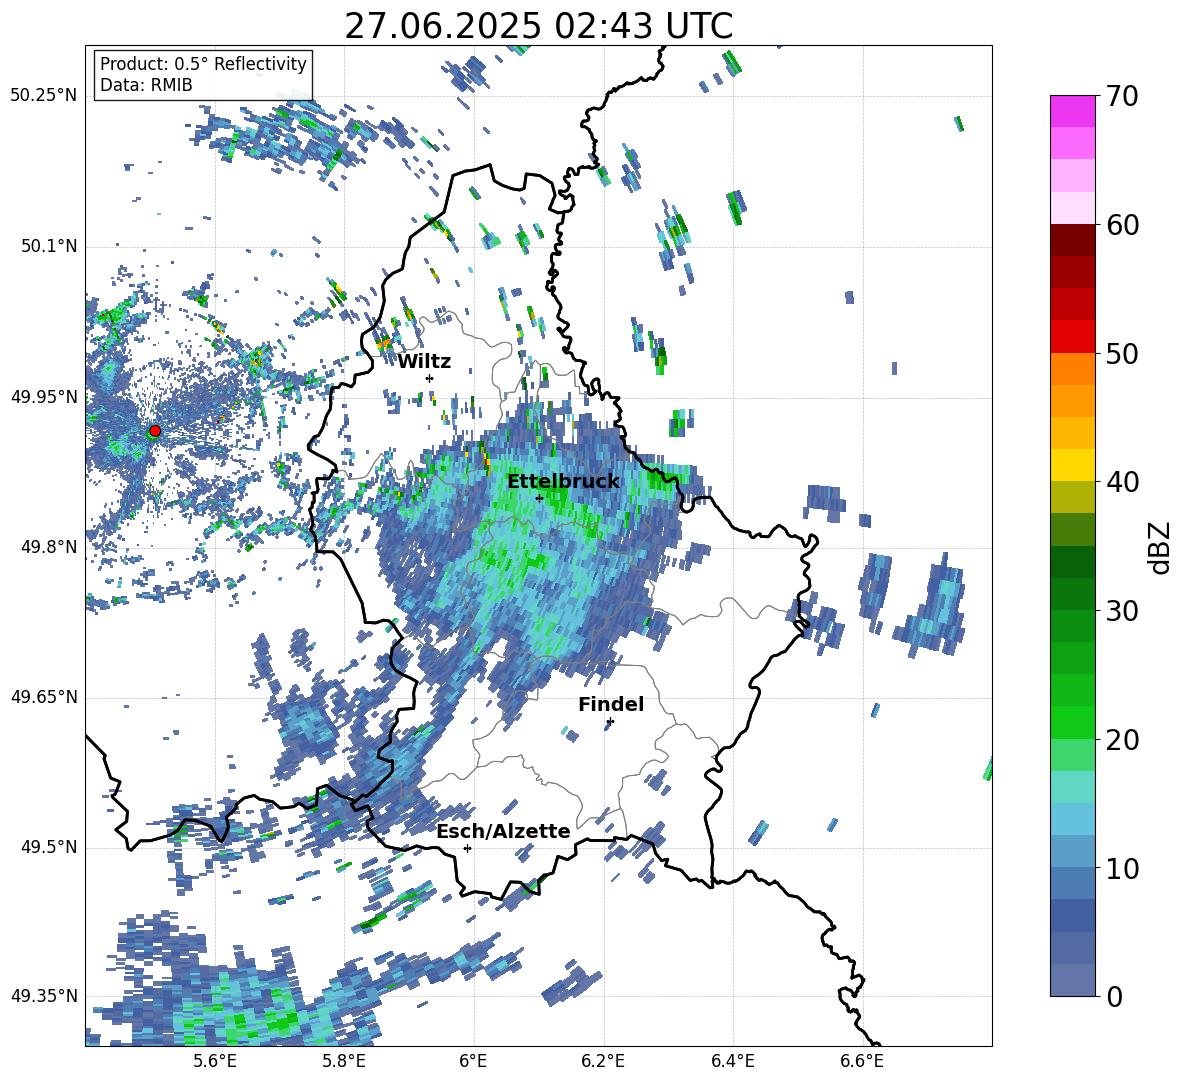Click the Data: RMIB text
Screen dimensions: 1184x1081
point(146,85)
